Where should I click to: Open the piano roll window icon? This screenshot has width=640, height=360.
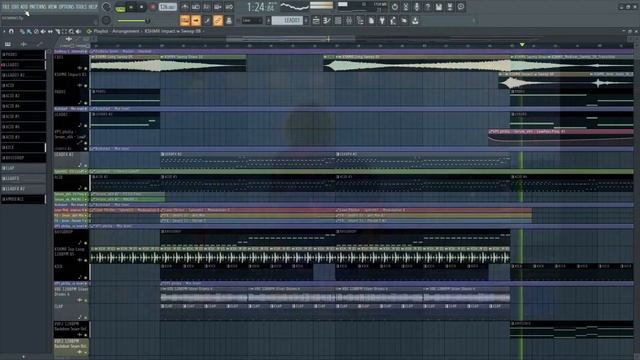[327, 20]
